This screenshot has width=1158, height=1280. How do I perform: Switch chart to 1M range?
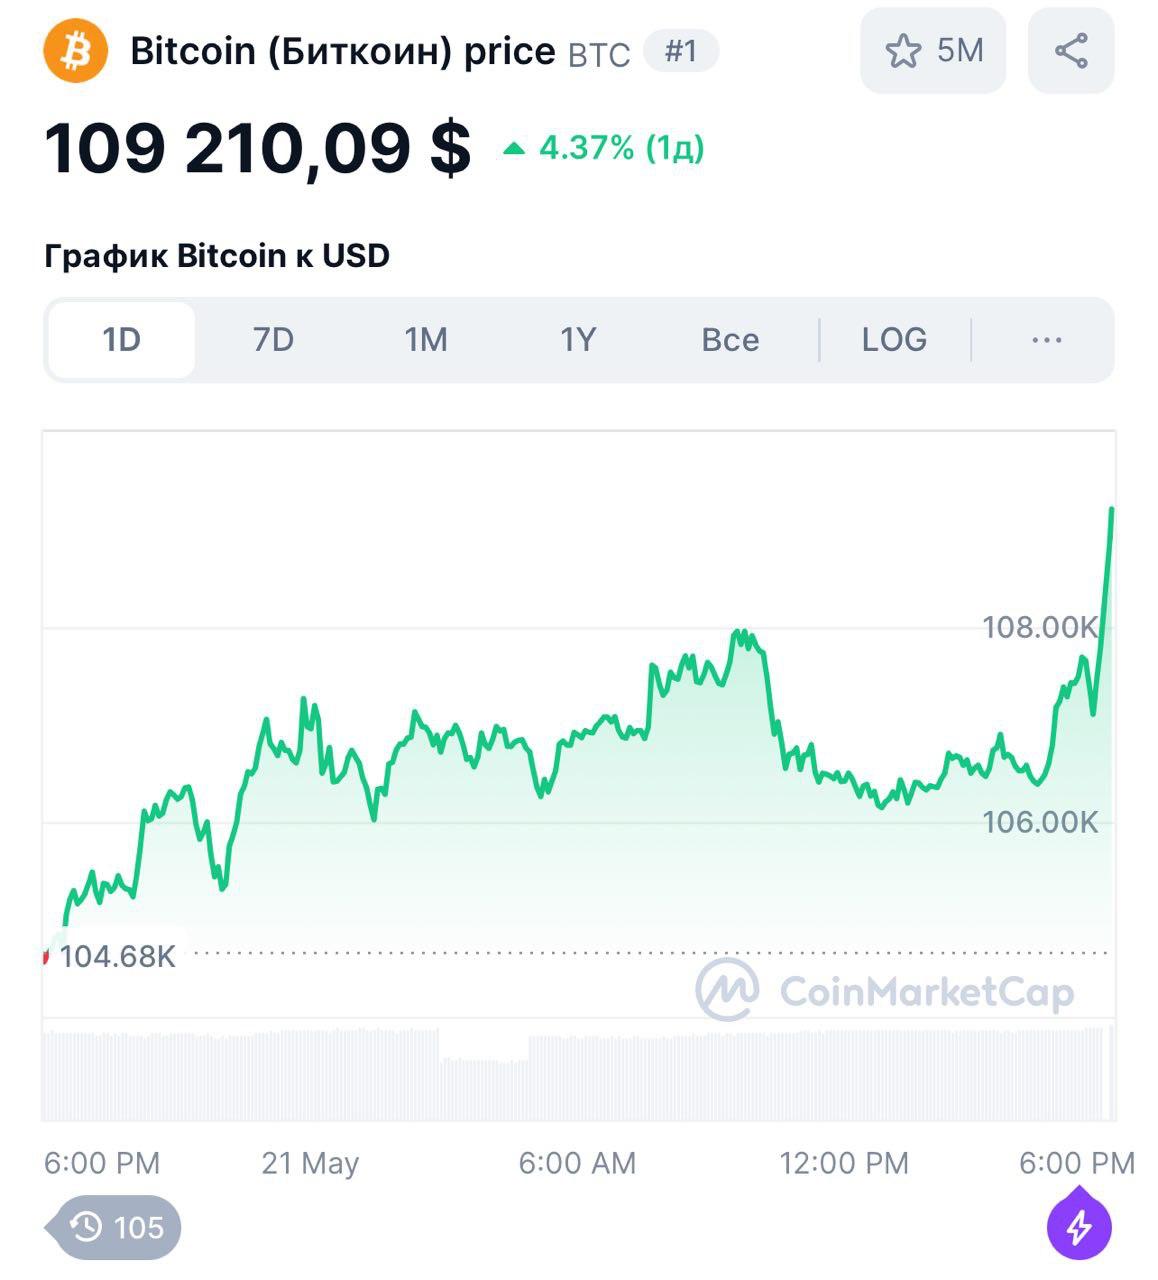click(426, 340)
